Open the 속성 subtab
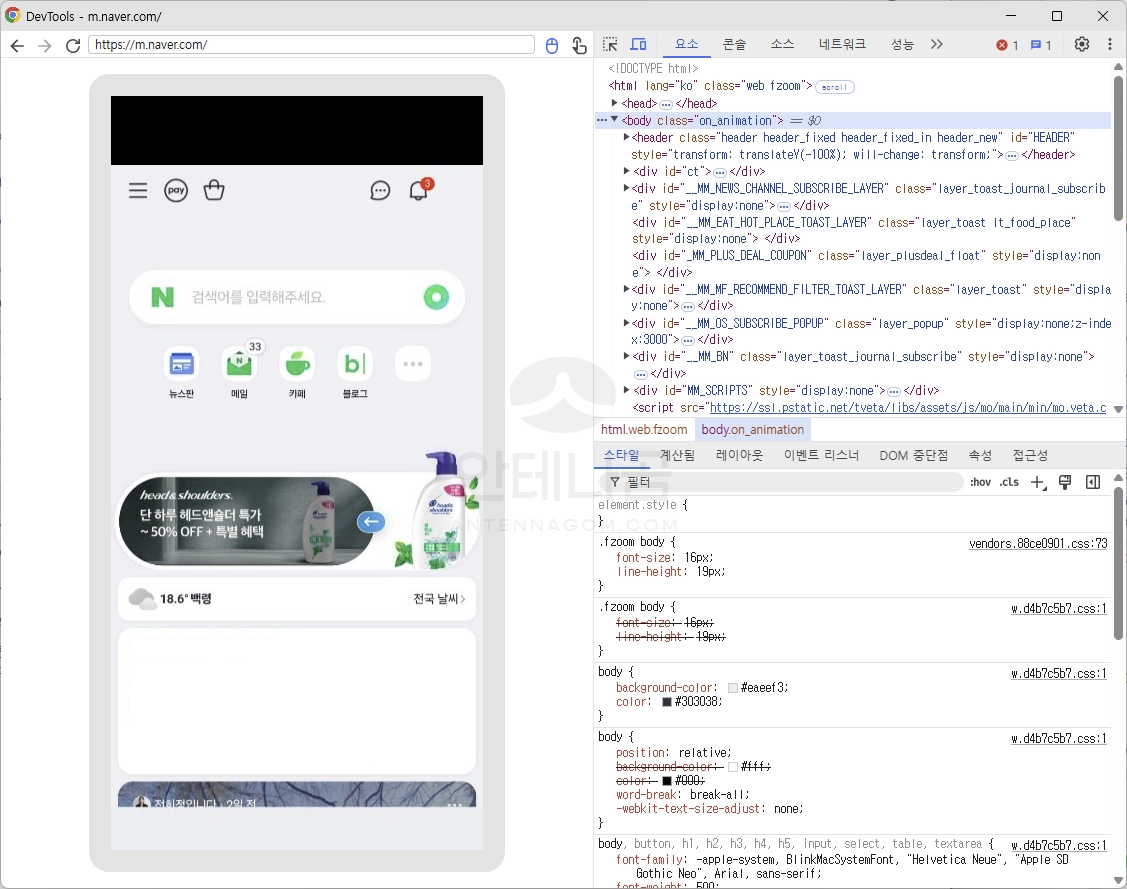The image size is (1127, 889). tap(980, 455)
